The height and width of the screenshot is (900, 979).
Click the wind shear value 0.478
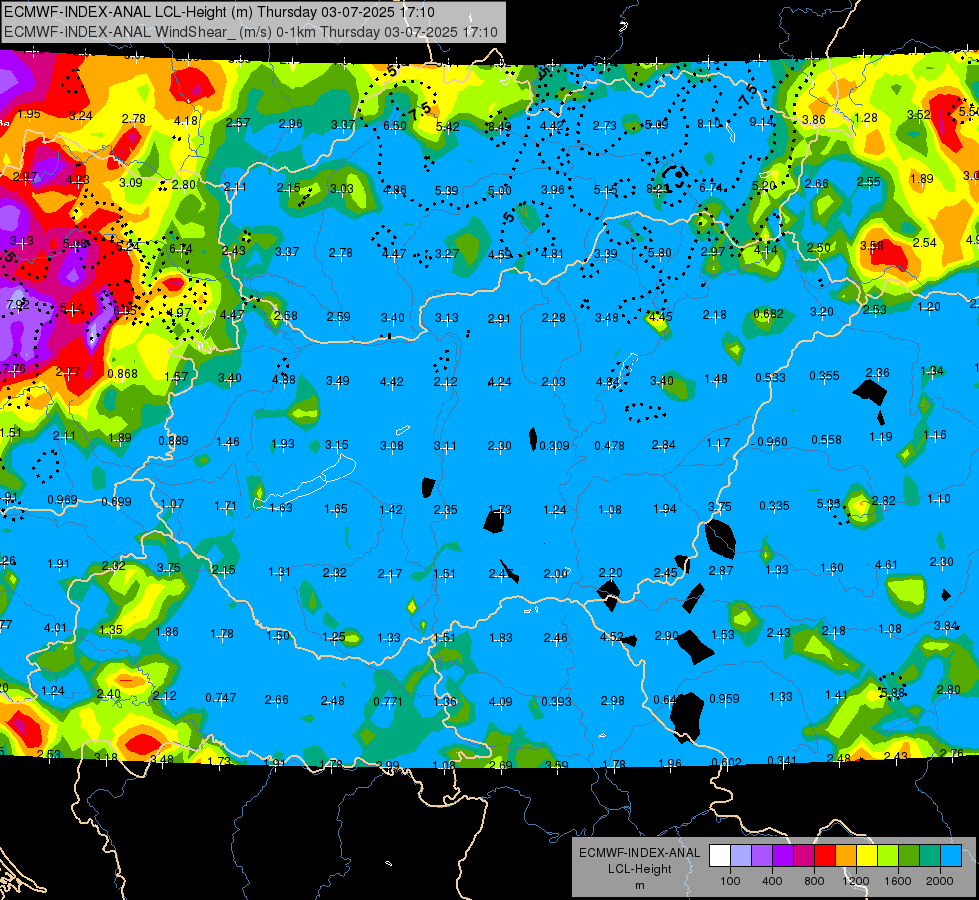pos(609,446)
